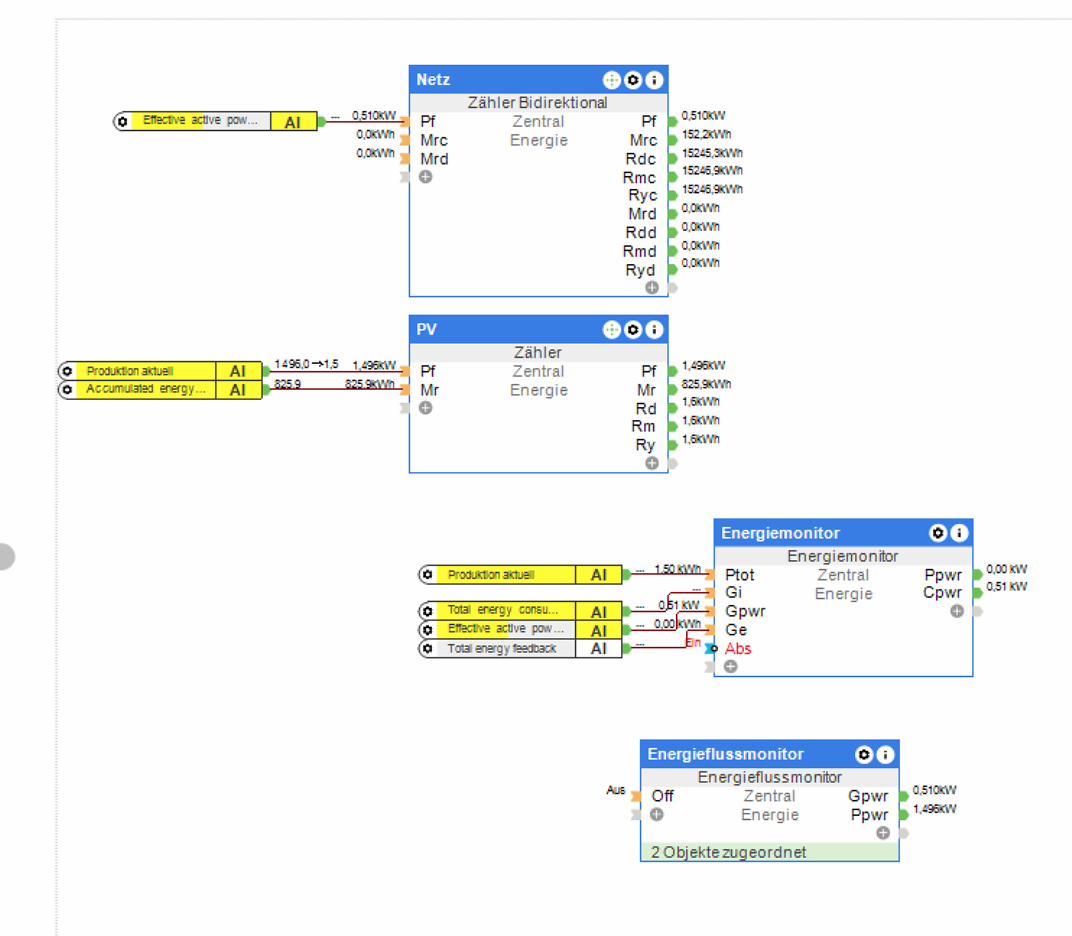Show info for Netz block
The image size is (1072, 936).
(654, 80)
